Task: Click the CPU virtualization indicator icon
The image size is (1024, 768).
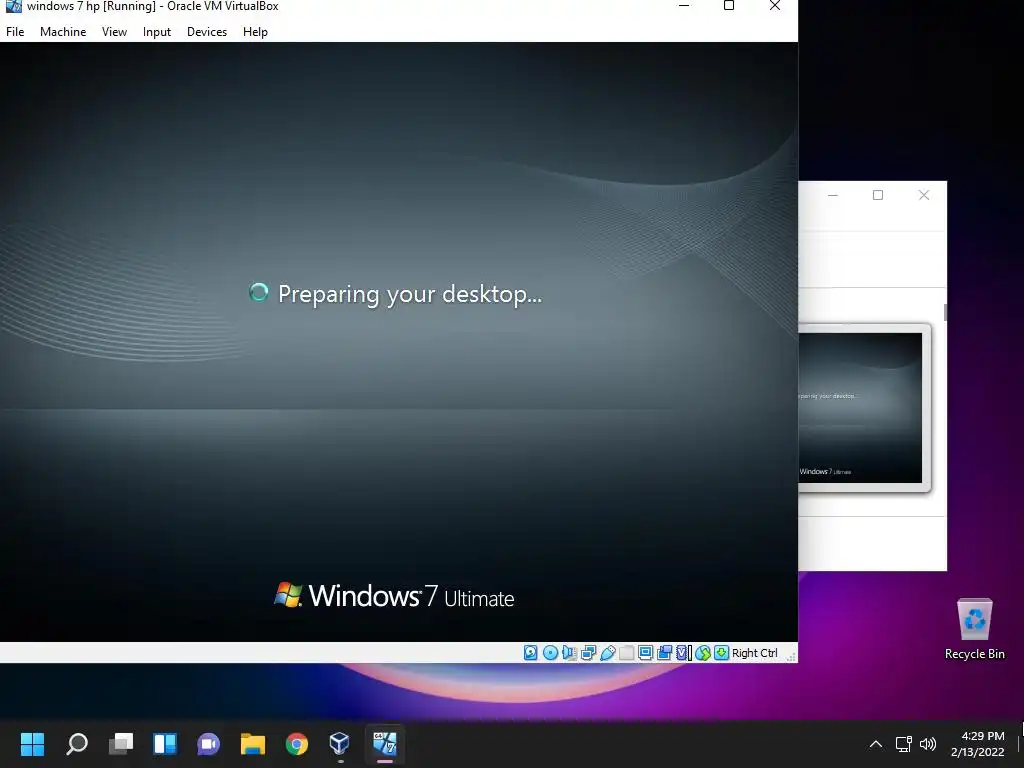Action: tap(684, 652)
